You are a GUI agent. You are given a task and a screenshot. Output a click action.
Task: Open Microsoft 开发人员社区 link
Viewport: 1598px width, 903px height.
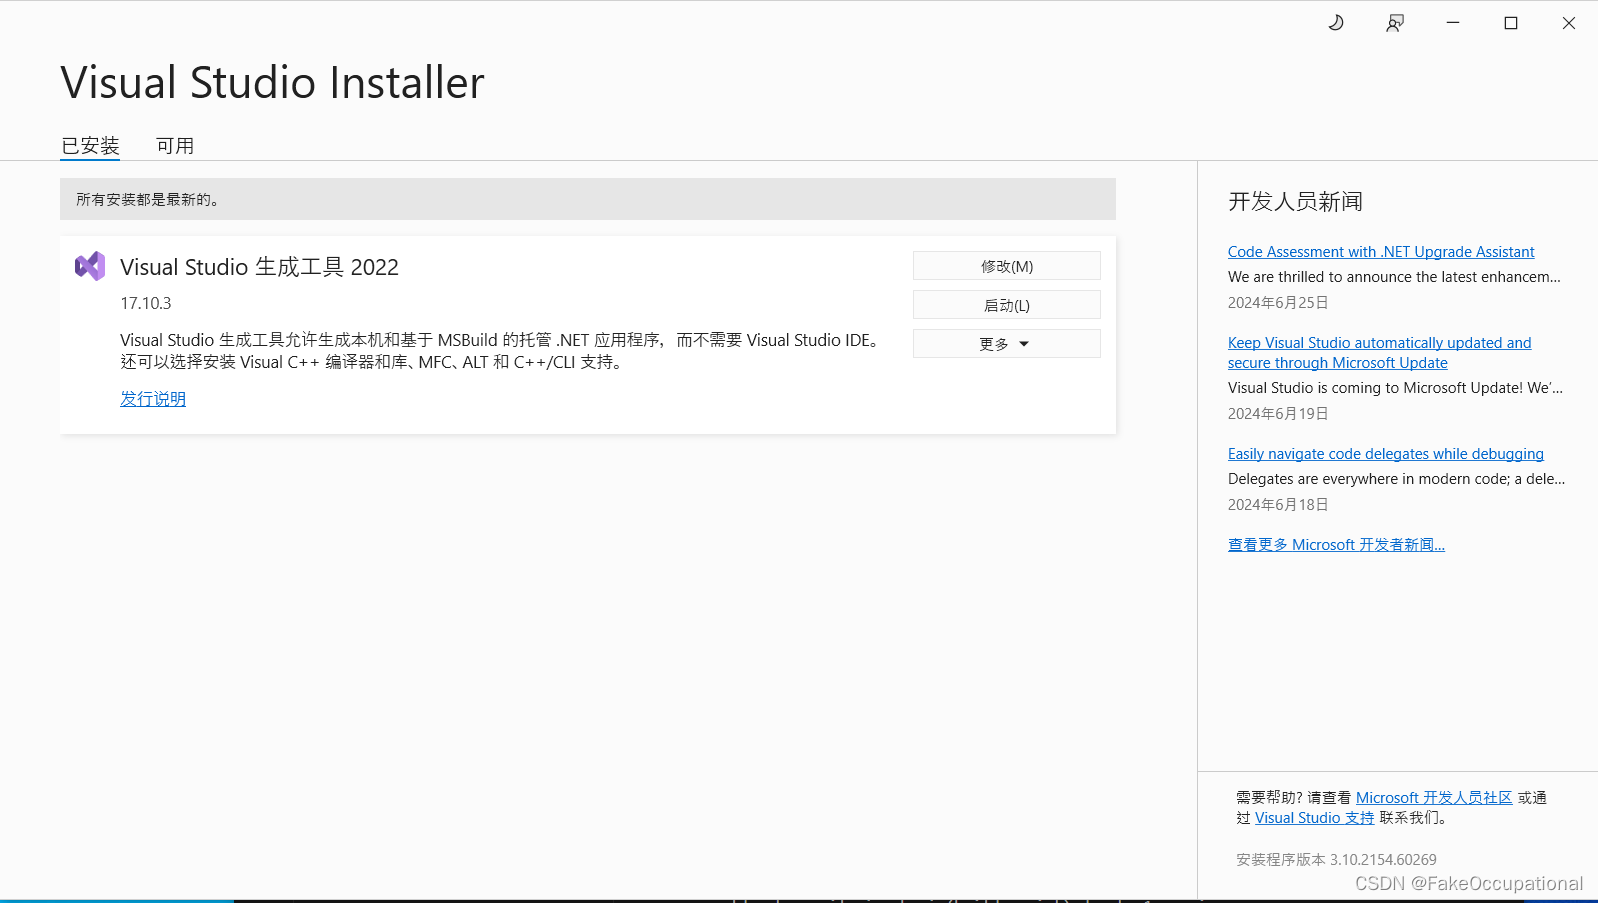1434,798
